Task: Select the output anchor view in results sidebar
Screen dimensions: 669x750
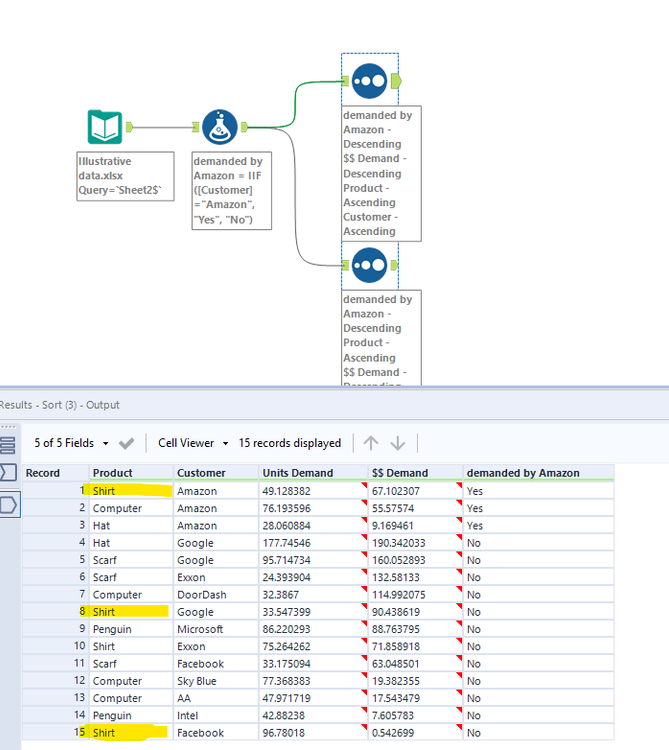Action: coord(9,504)
